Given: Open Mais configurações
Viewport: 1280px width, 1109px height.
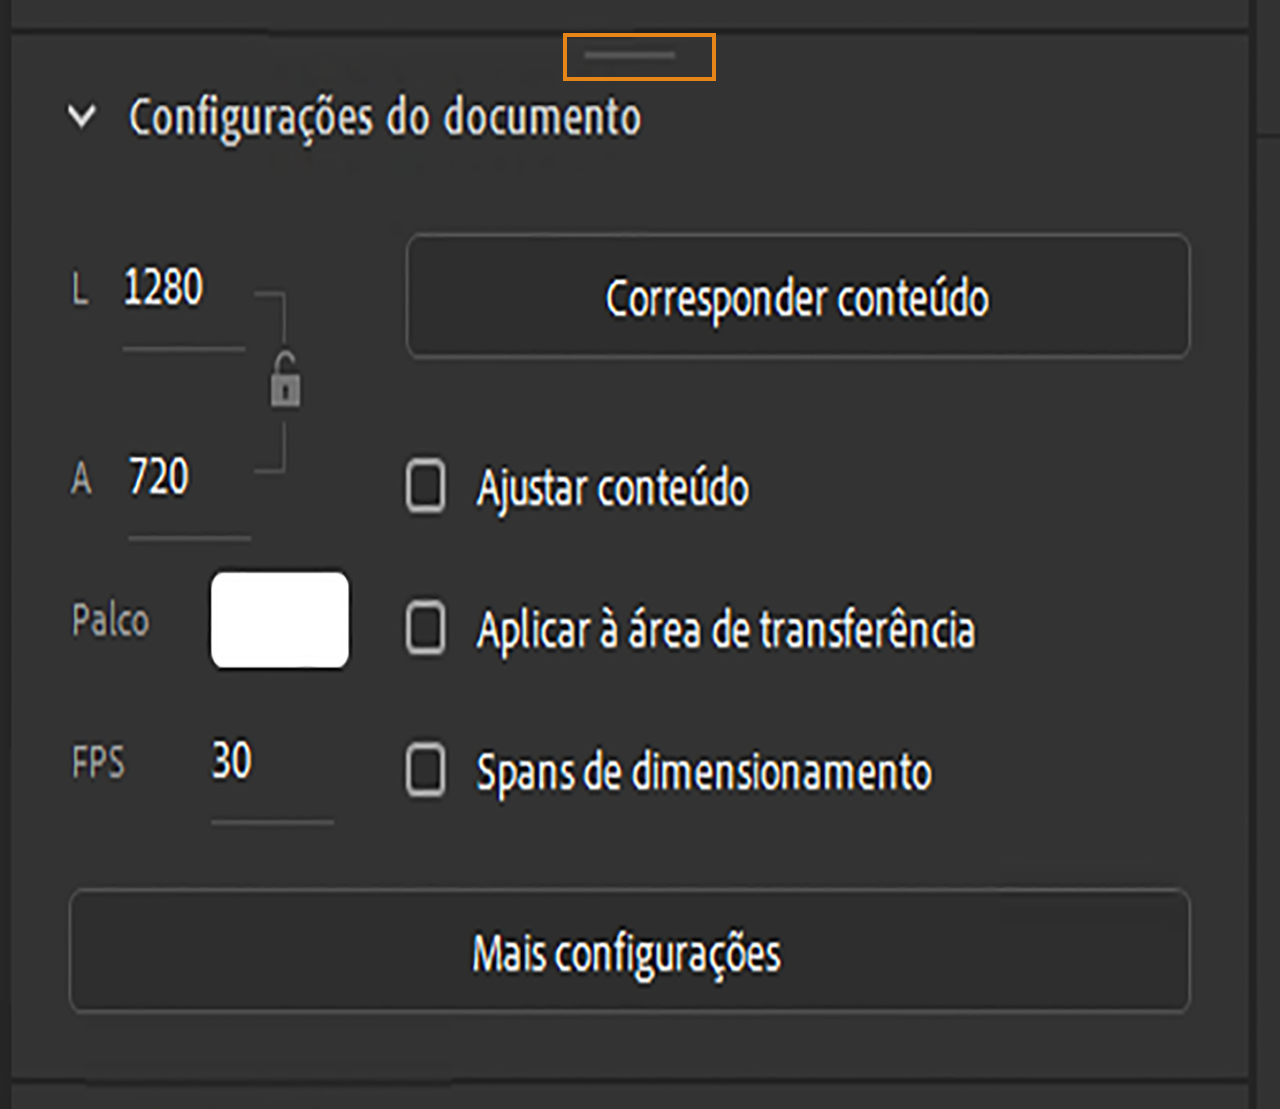Looking at the screenshot, I should 628,953.
